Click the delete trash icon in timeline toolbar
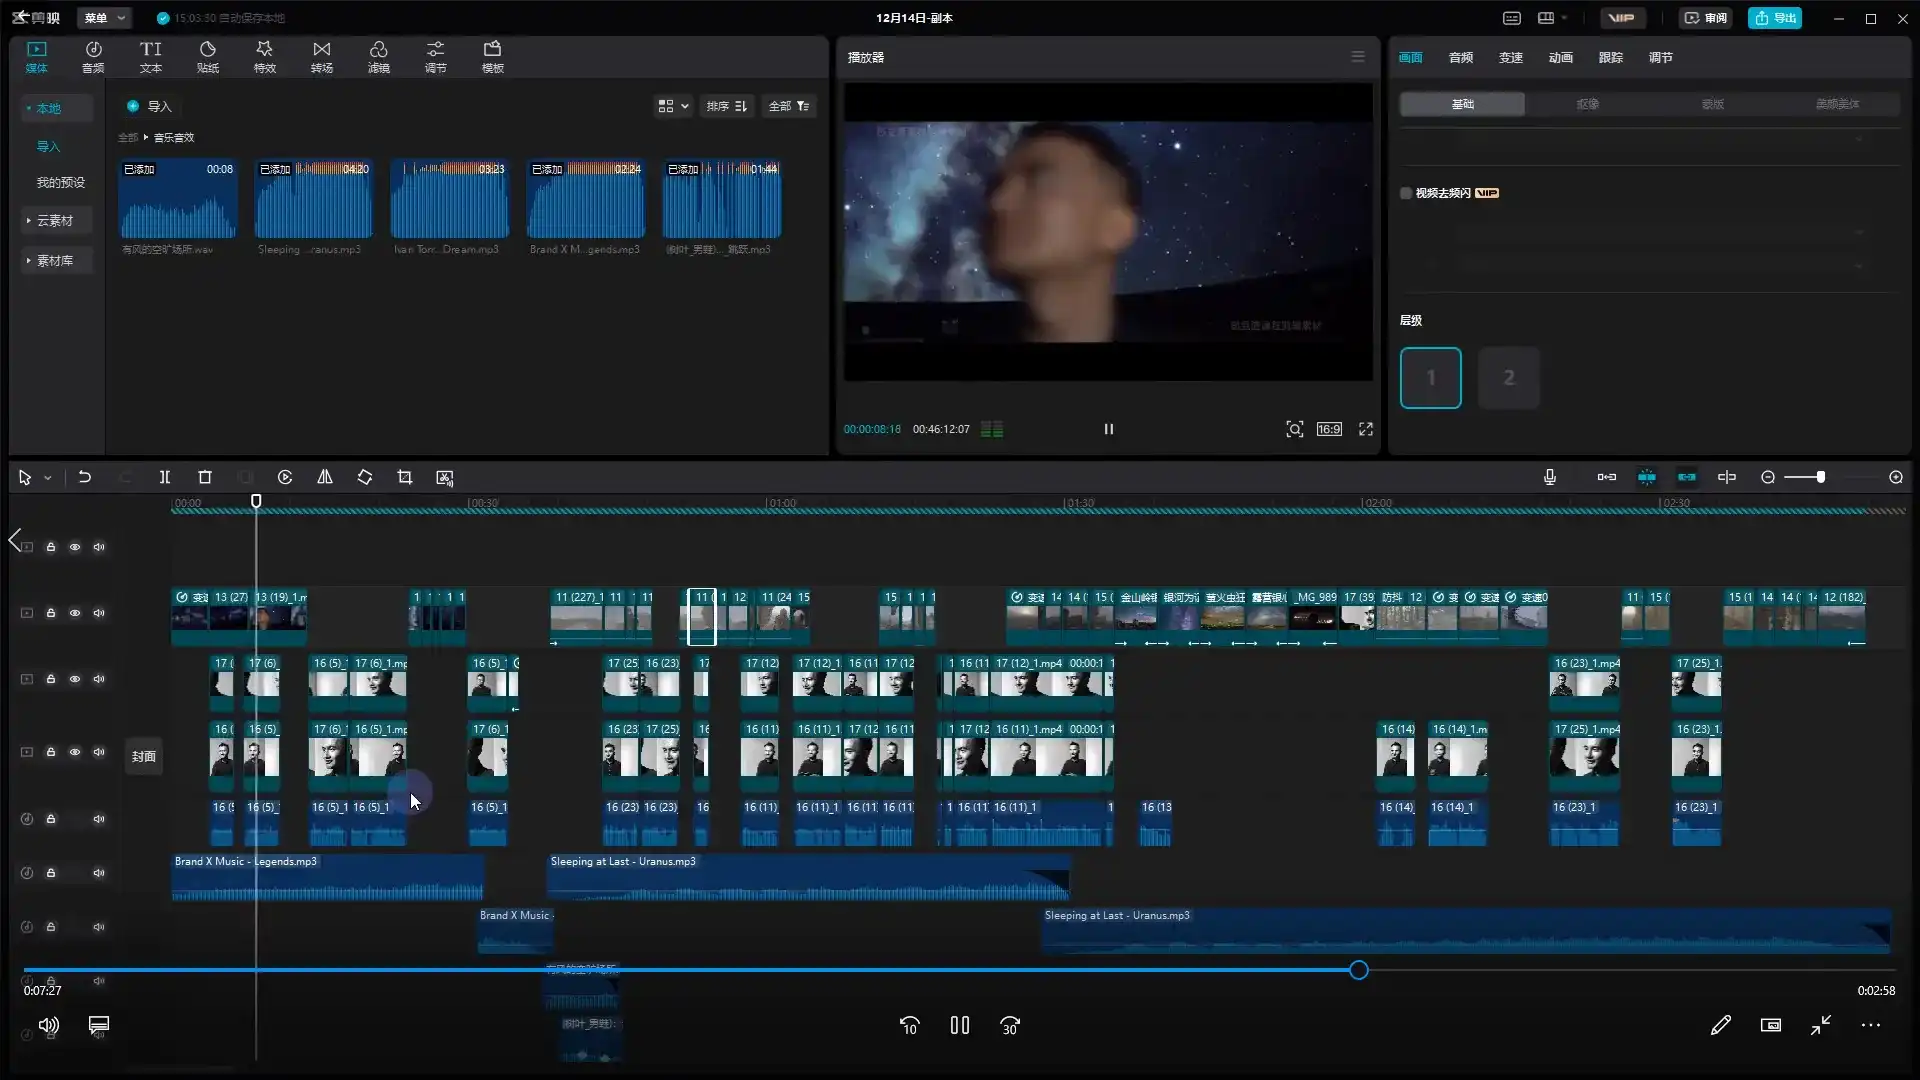 [205, 478]
